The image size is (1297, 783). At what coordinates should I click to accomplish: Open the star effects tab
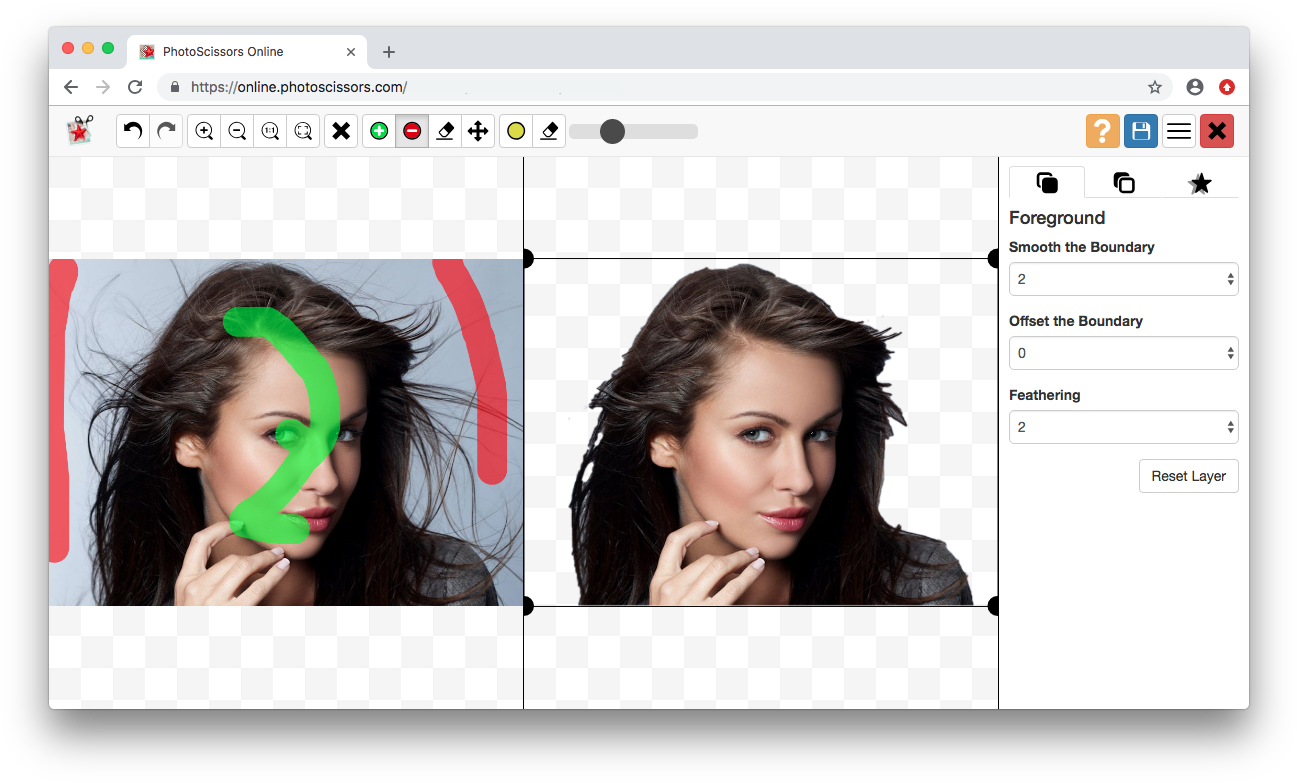[1199, 183]
